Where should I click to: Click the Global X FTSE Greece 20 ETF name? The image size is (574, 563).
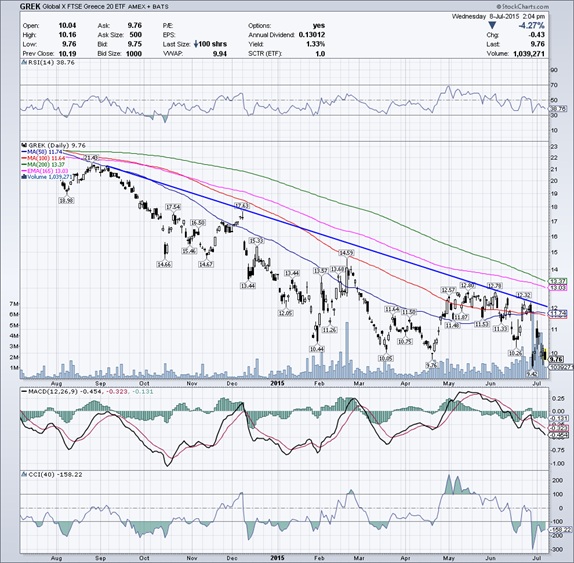pos(84,7)
